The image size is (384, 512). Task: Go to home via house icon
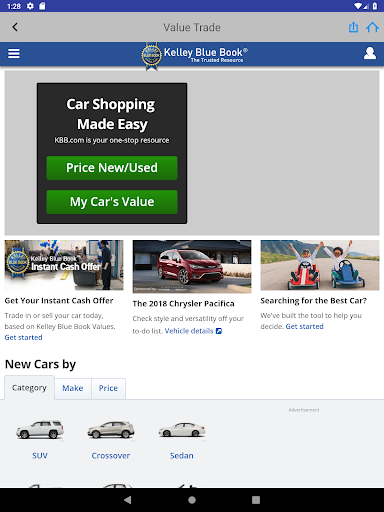pos(372,27)
